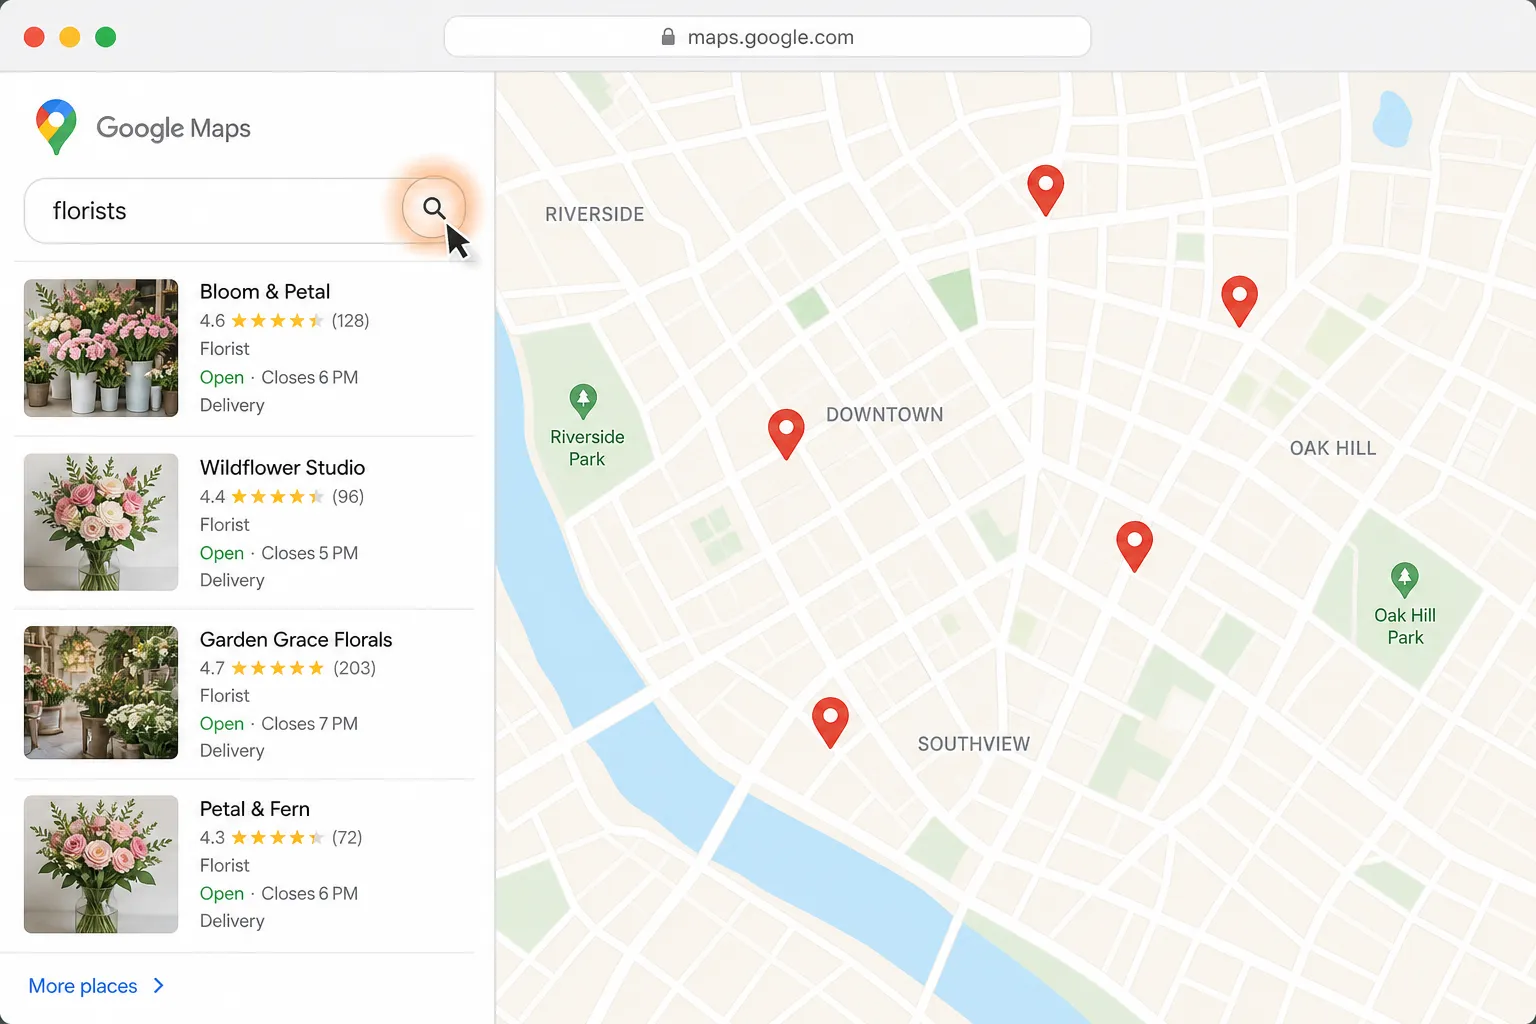The image size is (1536, 1024).
Task: Click the 4.4 rating number
Action: (x=212, y=497)
